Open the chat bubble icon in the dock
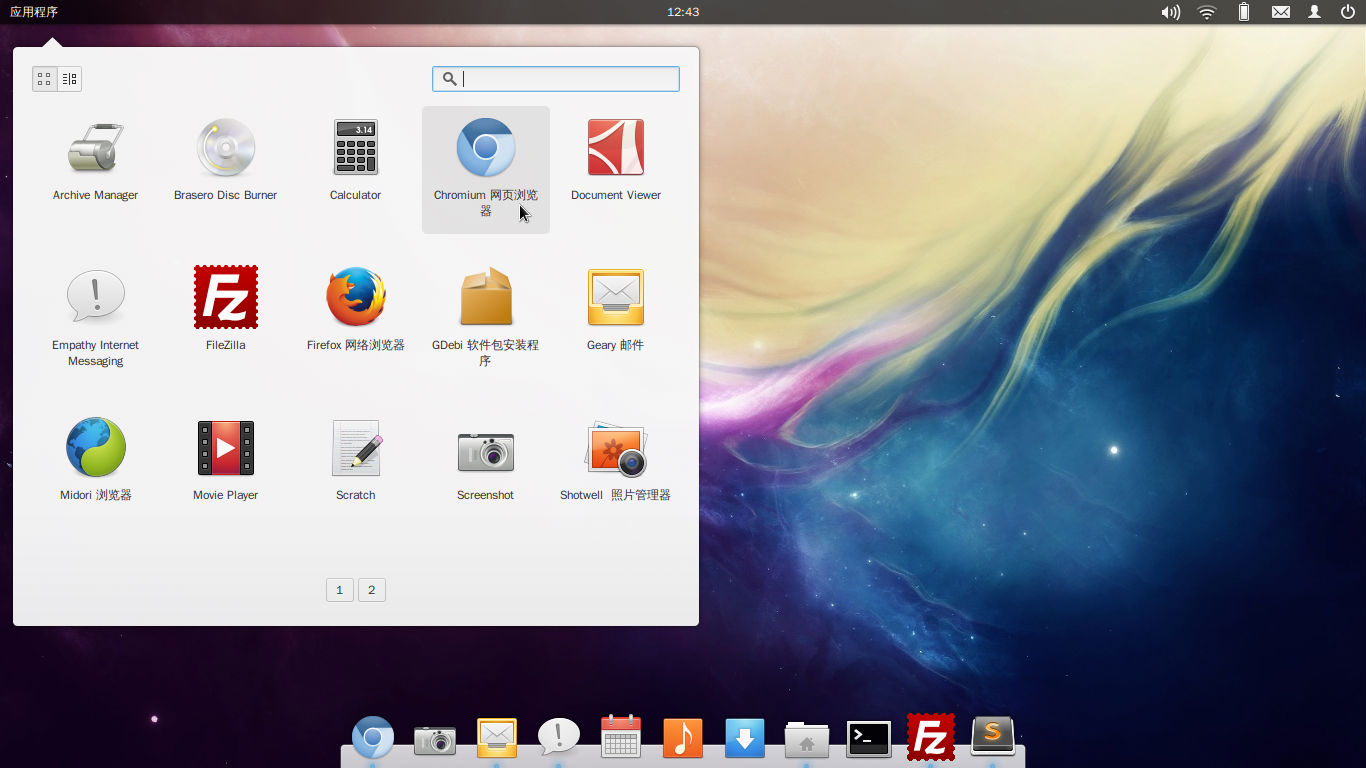 point(559,738)
